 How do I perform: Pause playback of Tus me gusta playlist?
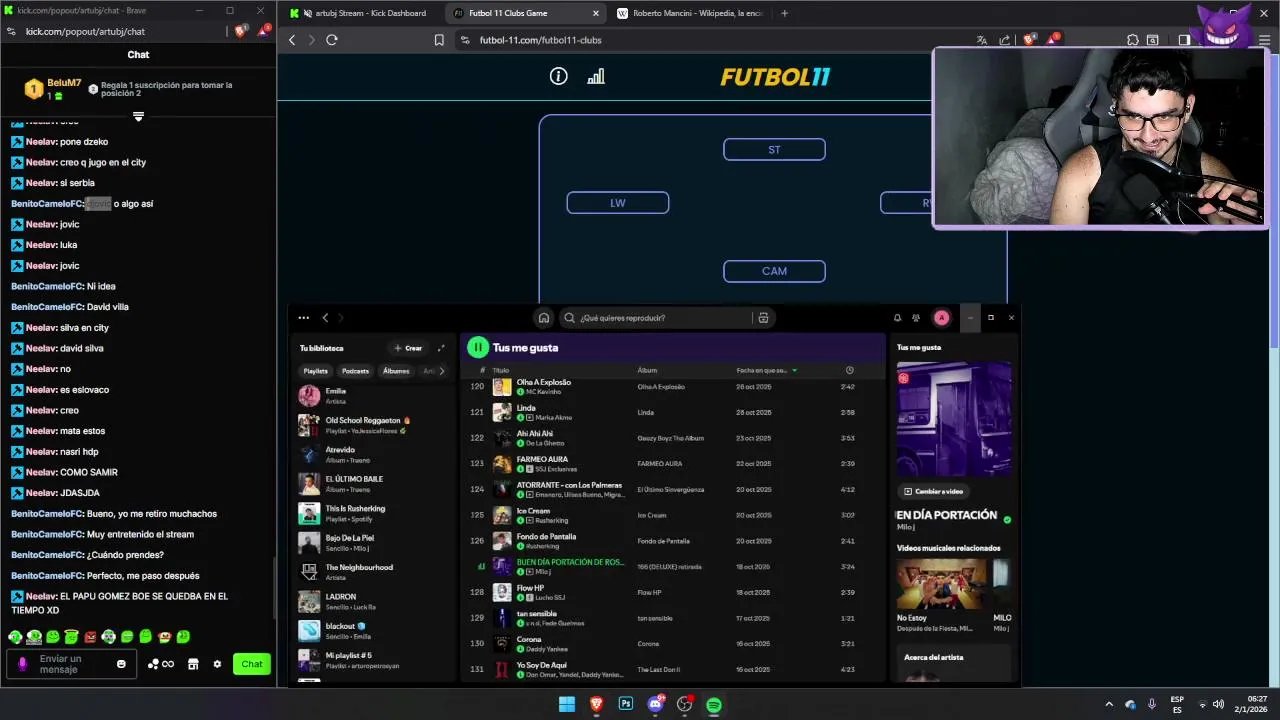477,347
